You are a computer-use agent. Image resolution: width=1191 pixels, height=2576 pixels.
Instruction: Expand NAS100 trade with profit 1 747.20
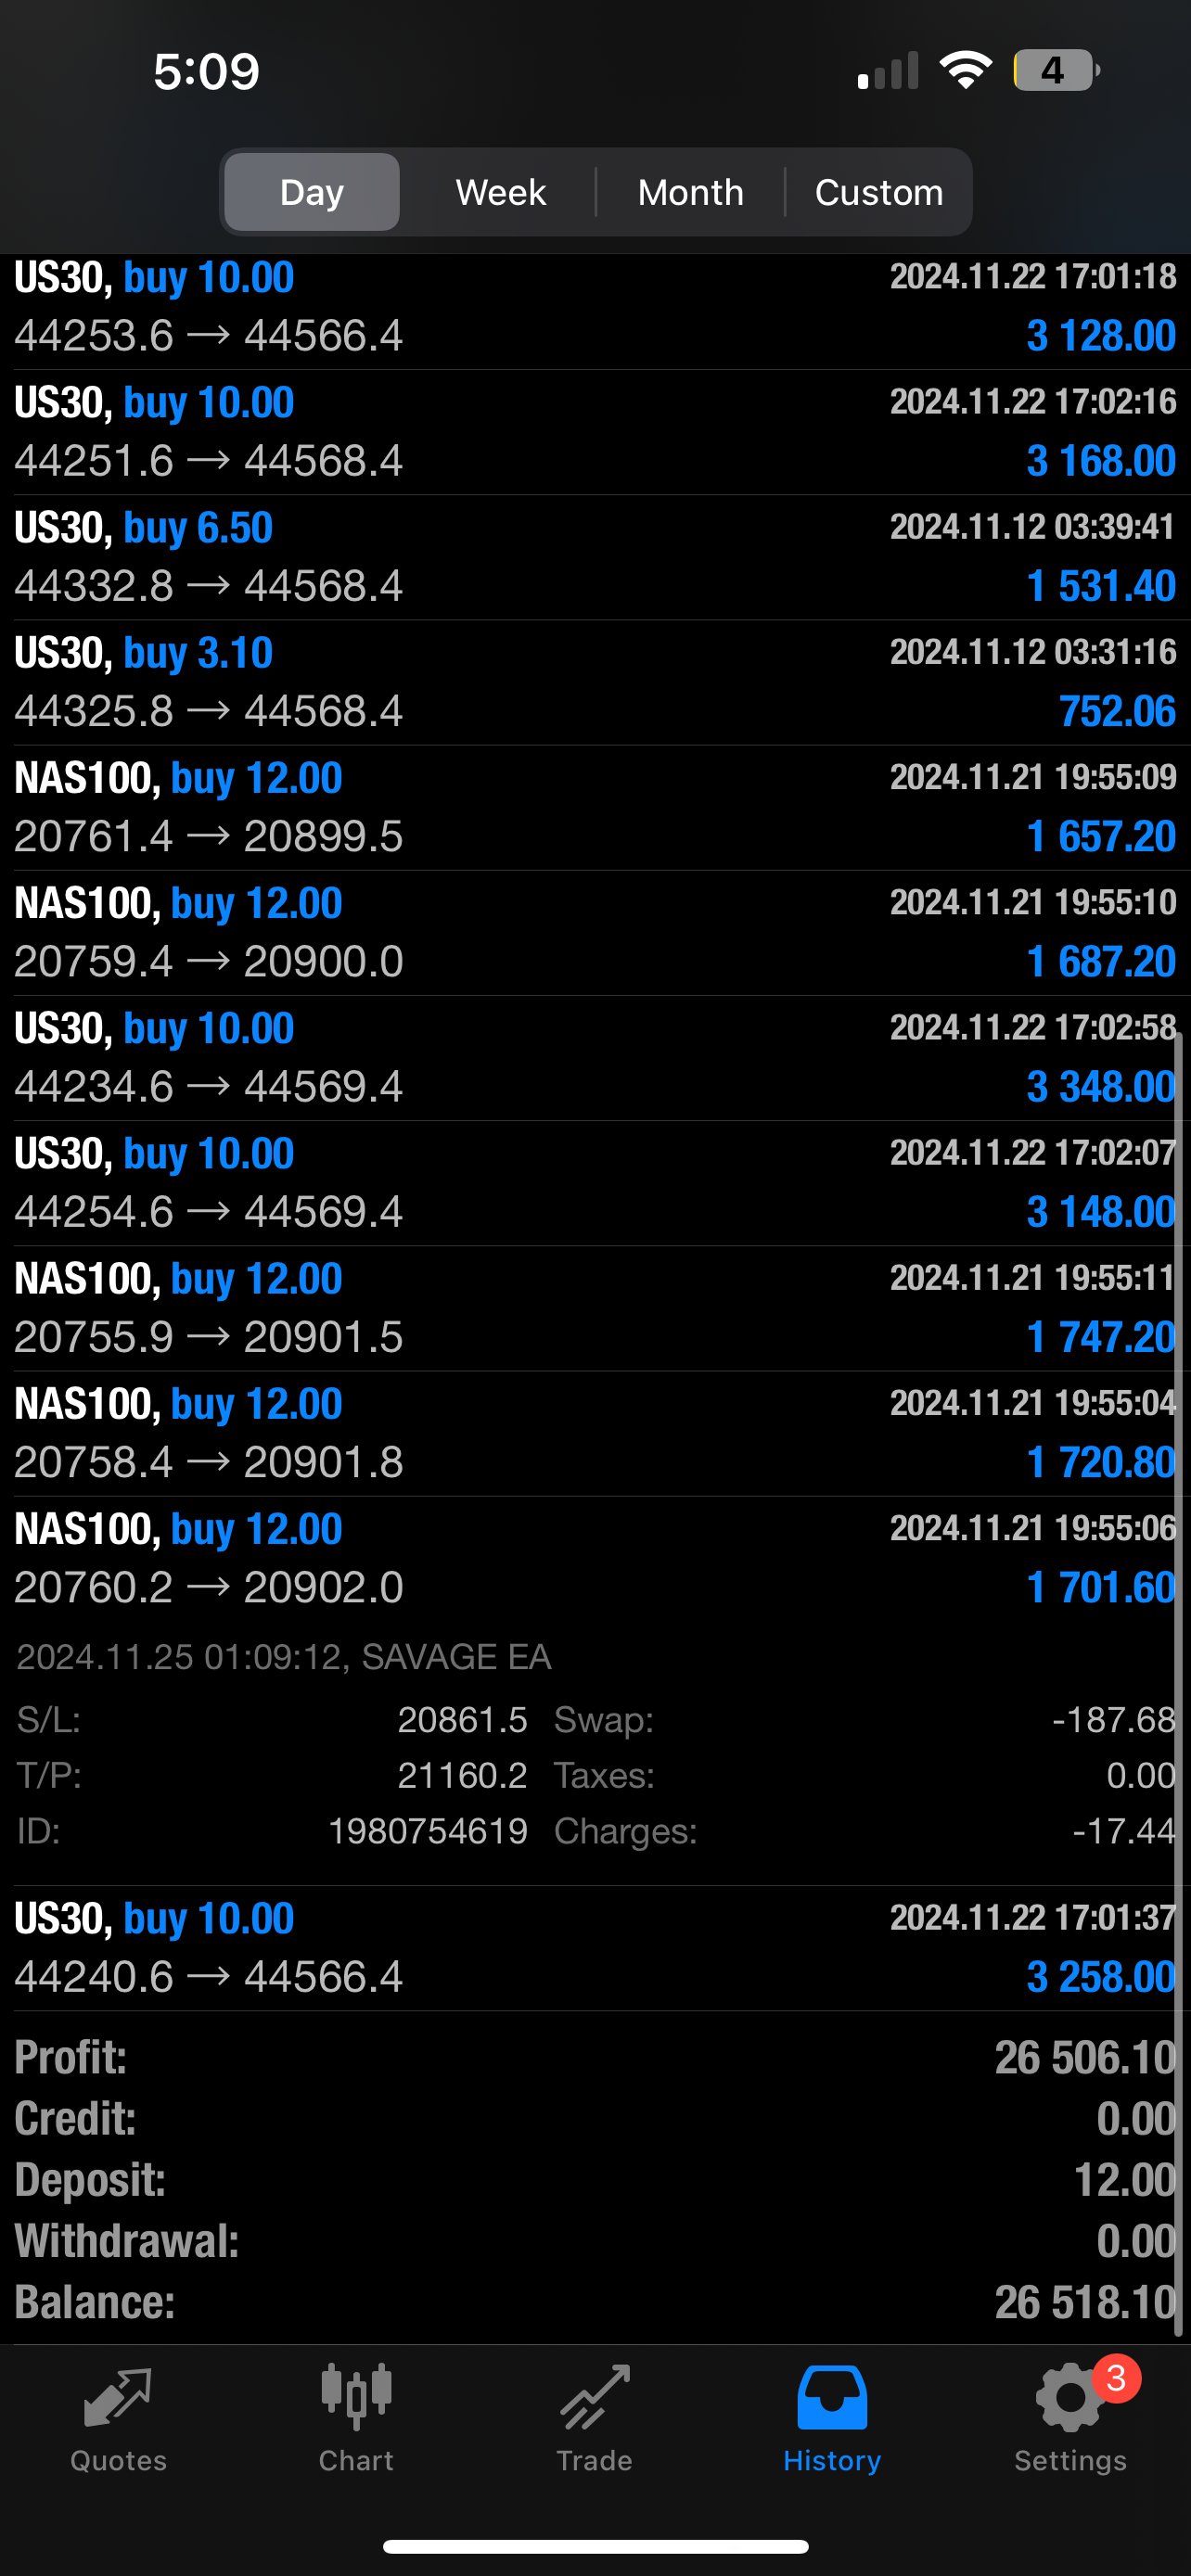595,1308
